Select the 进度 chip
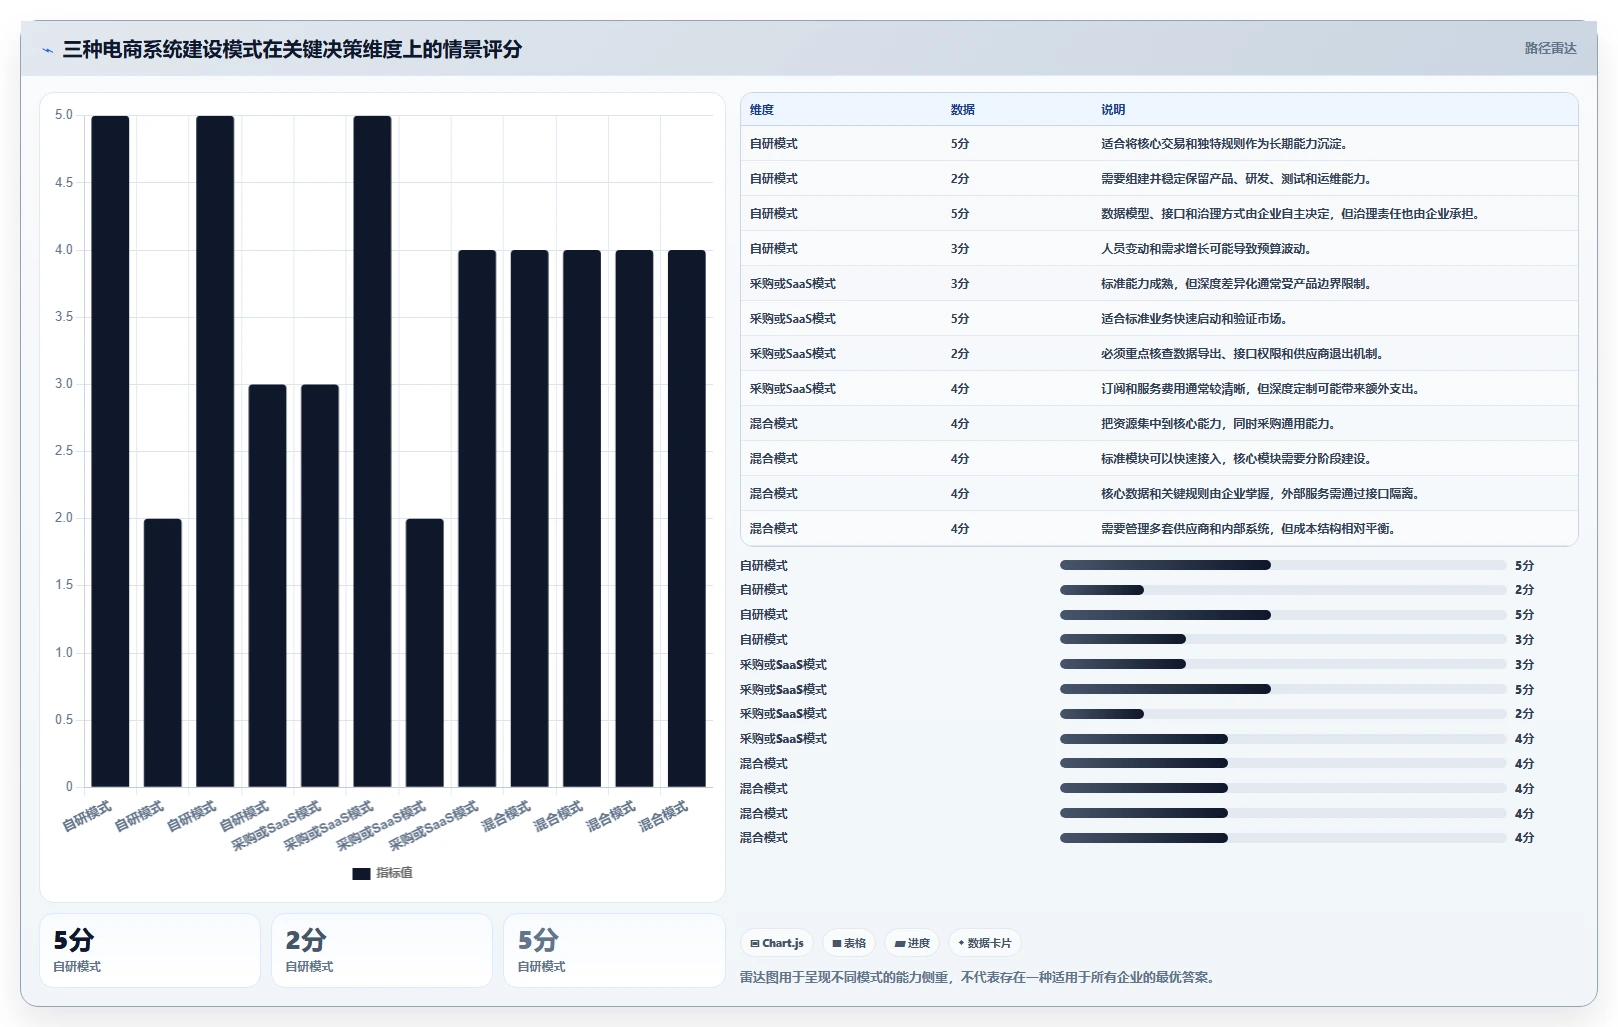This screenshot has height=1027, width=1618. click(x=912, y=943)
